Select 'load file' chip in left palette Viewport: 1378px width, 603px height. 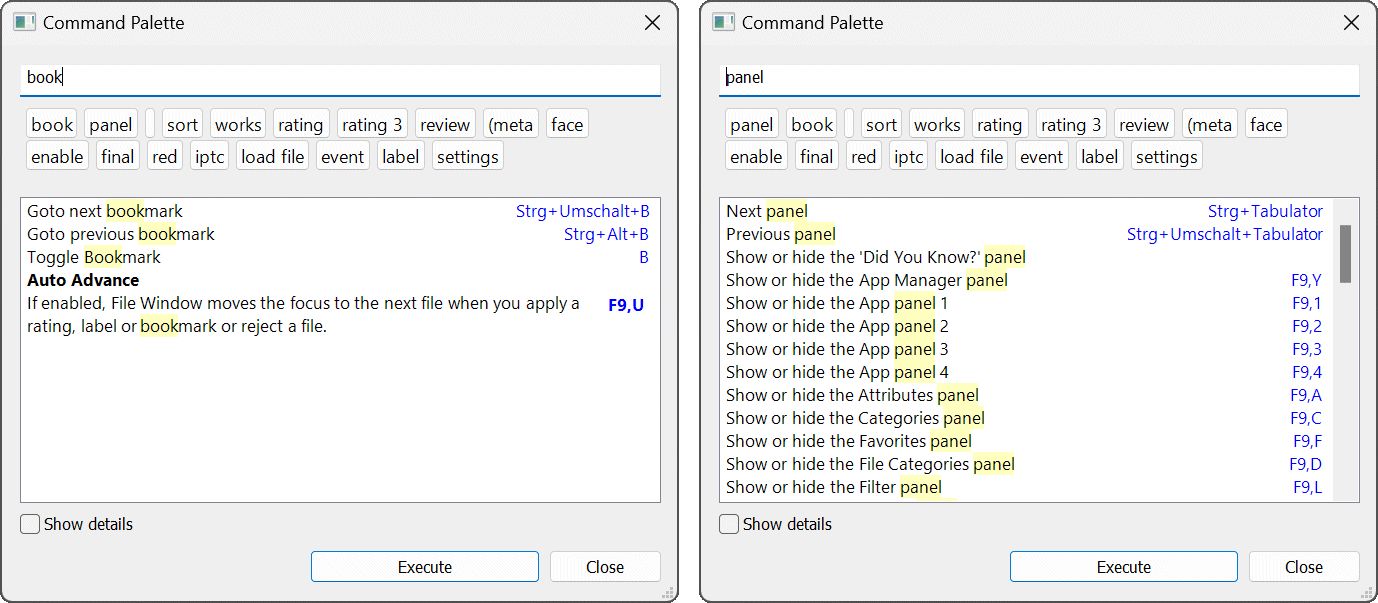[x=272, y=157]
